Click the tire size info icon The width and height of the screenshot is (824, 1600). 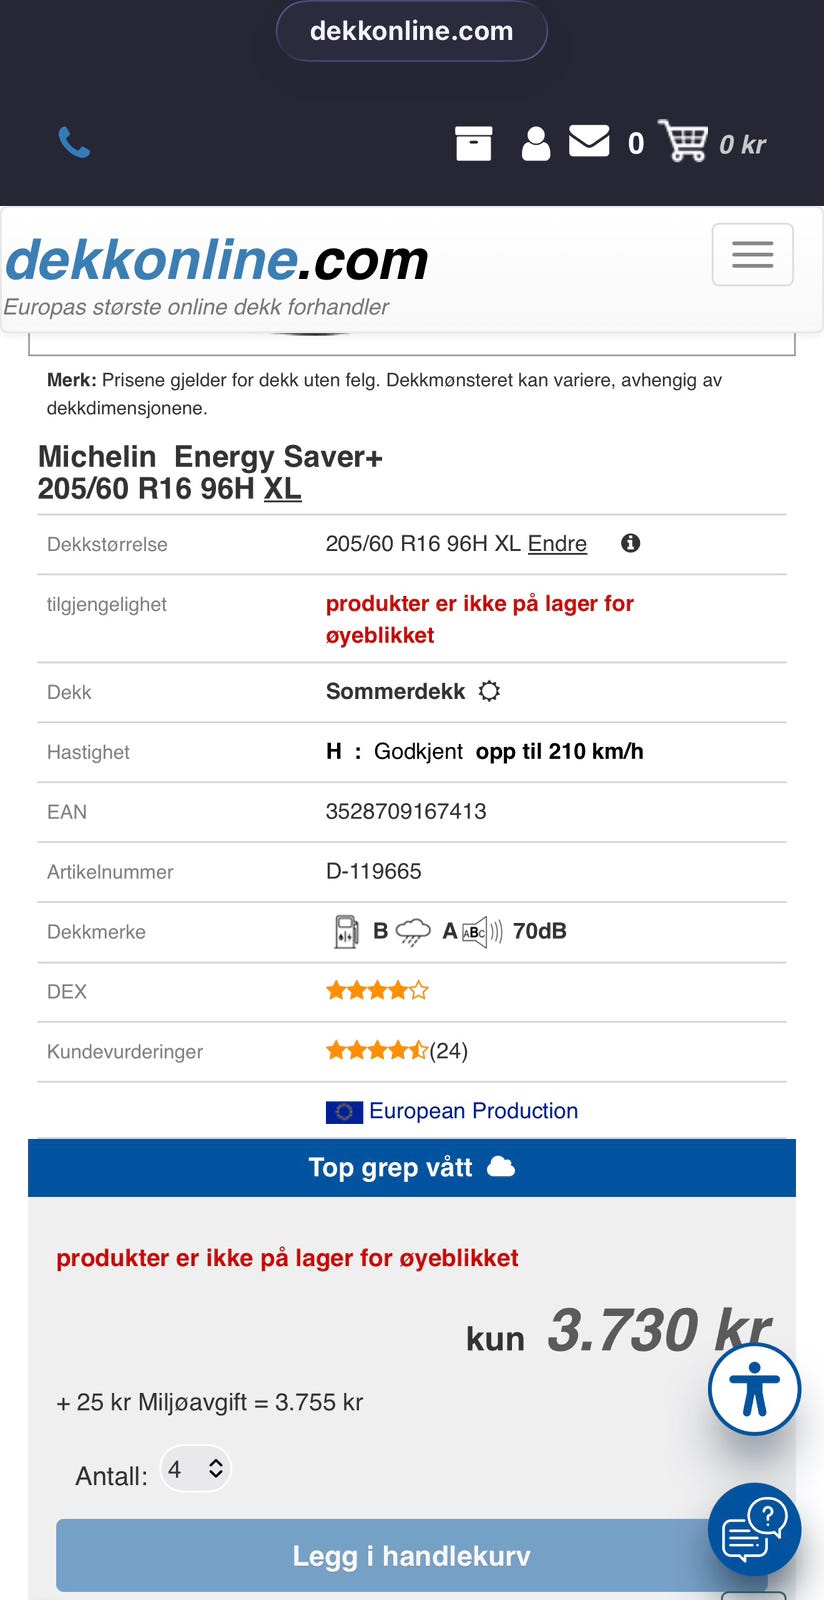(x=630, y=543)
